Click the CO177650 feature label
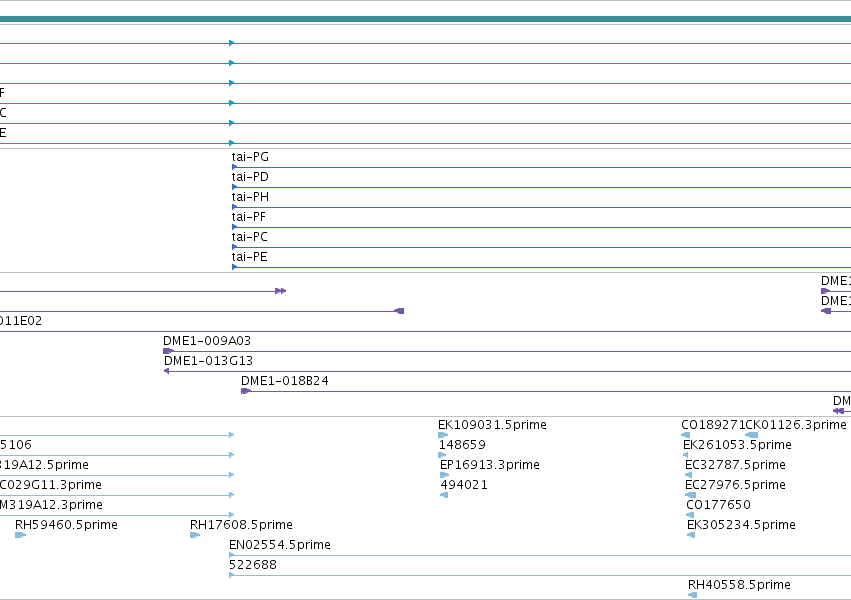851x600 pixels. pos(719,505)
